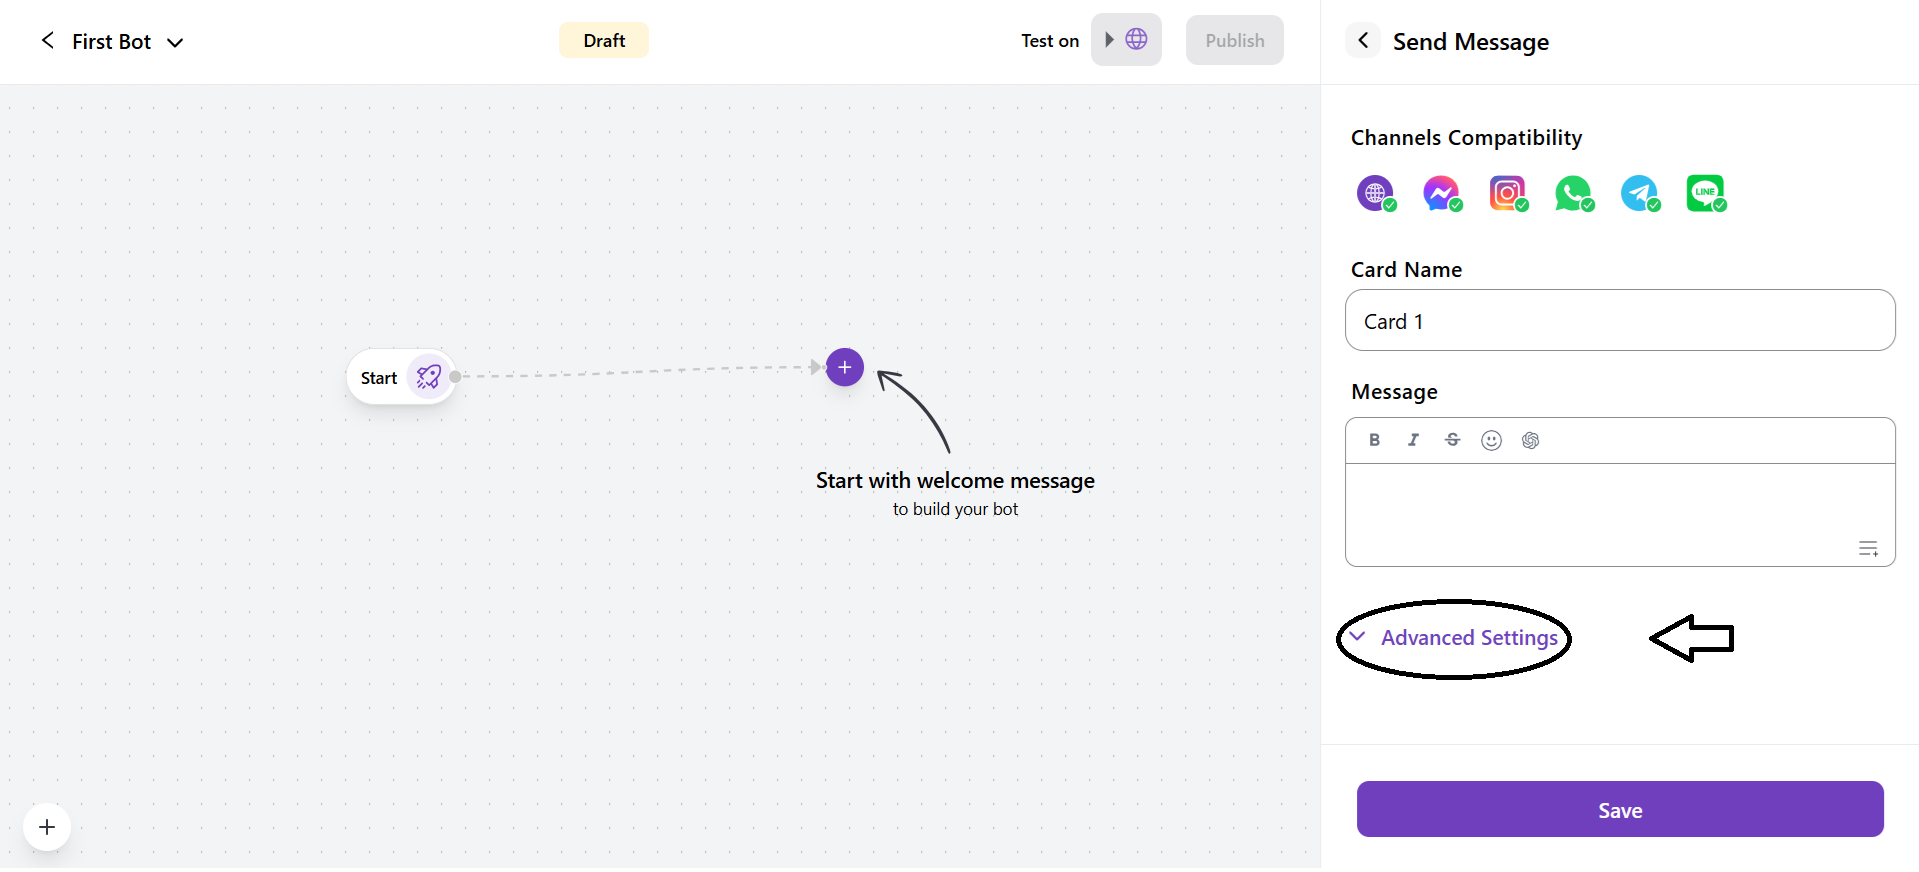The image size is (1919, 872).
Task: Open the First Bot dropdown menu
Action: point(175,42)
